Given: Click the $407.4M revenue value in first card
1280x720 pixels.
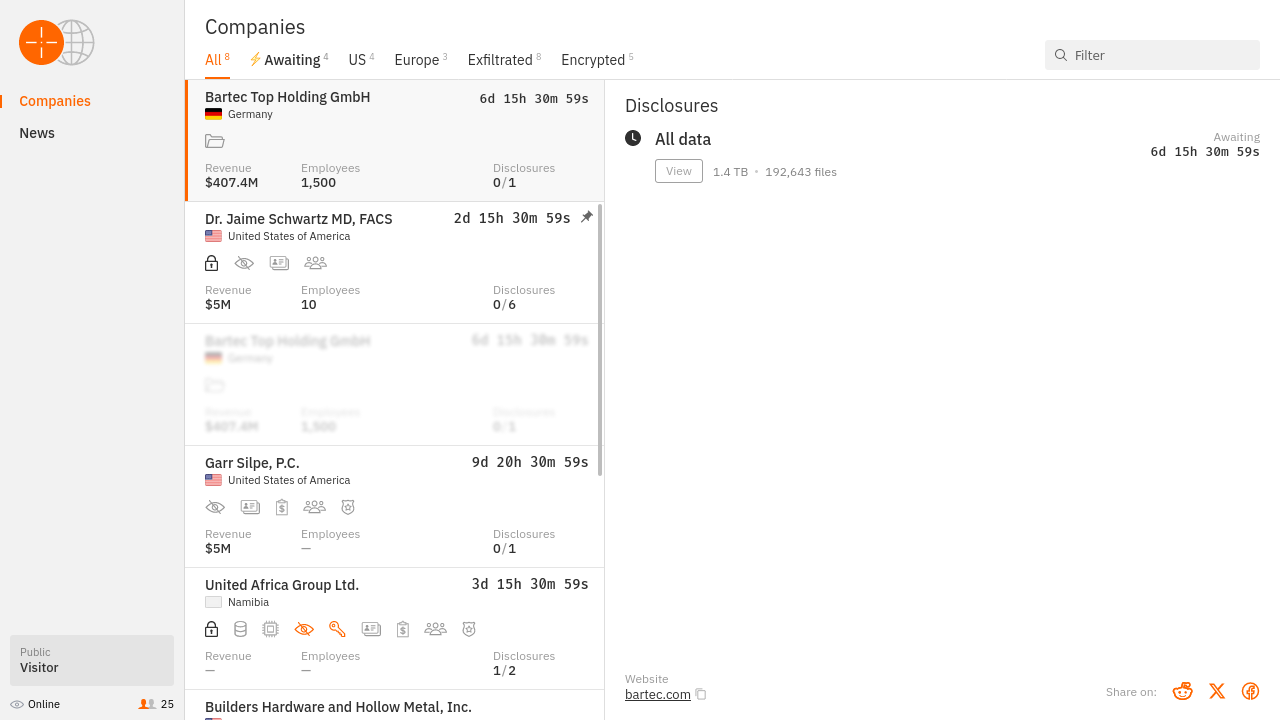Looking at the screenshot, I should [x=232, y=183].
